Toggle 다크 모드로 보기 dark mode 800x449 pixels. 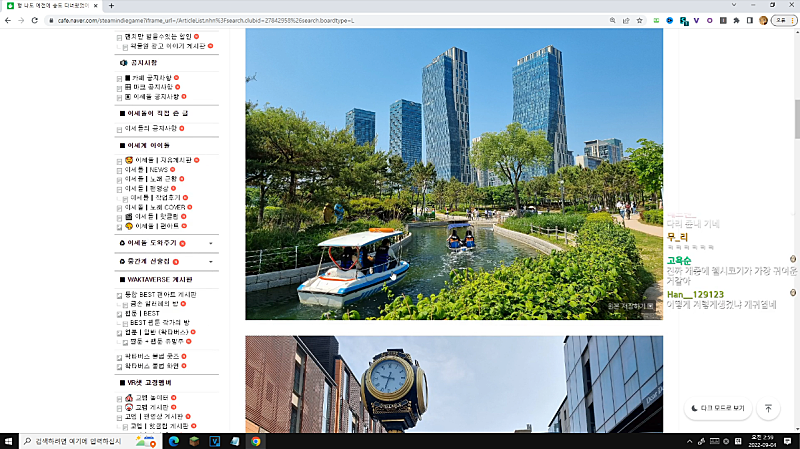coord(717,408)
